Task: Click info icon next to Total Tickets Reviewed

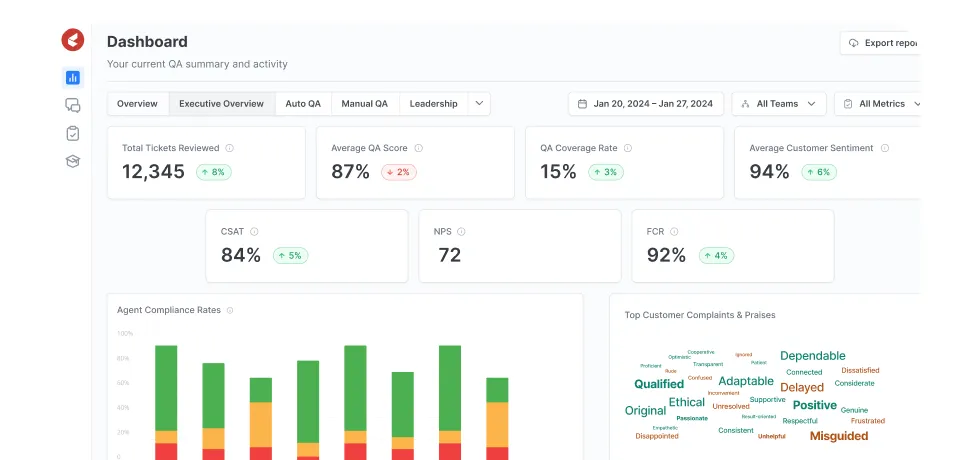Action: [x=229, y=148]
